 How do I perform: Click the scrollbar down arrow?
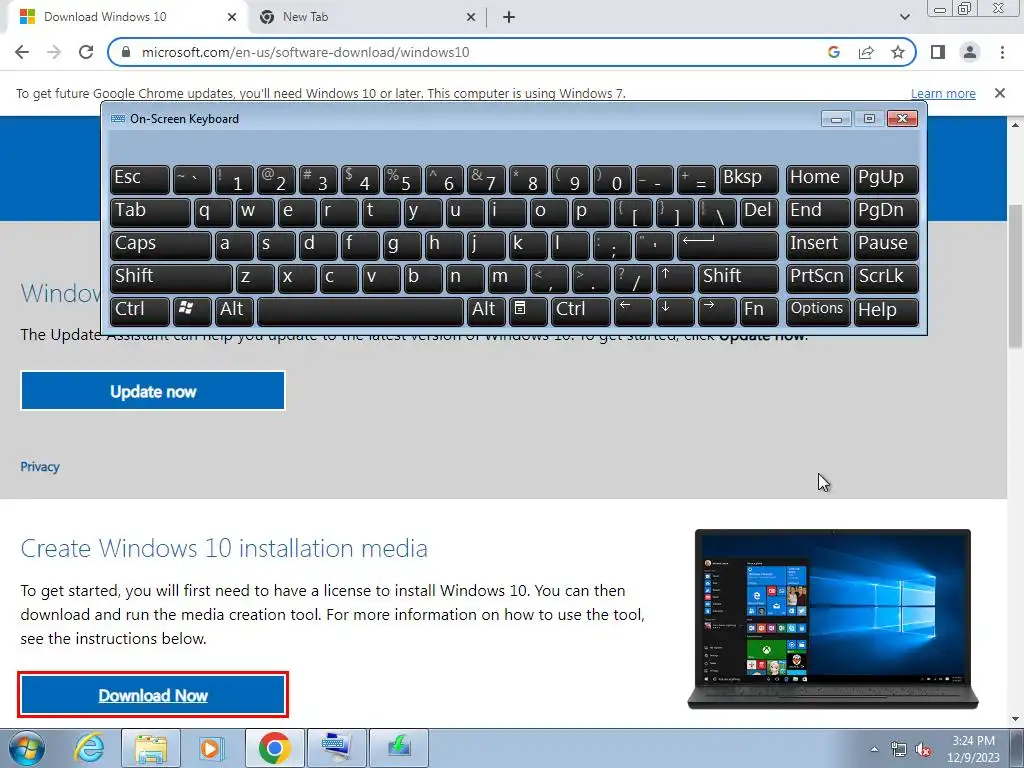(1016, 720)
